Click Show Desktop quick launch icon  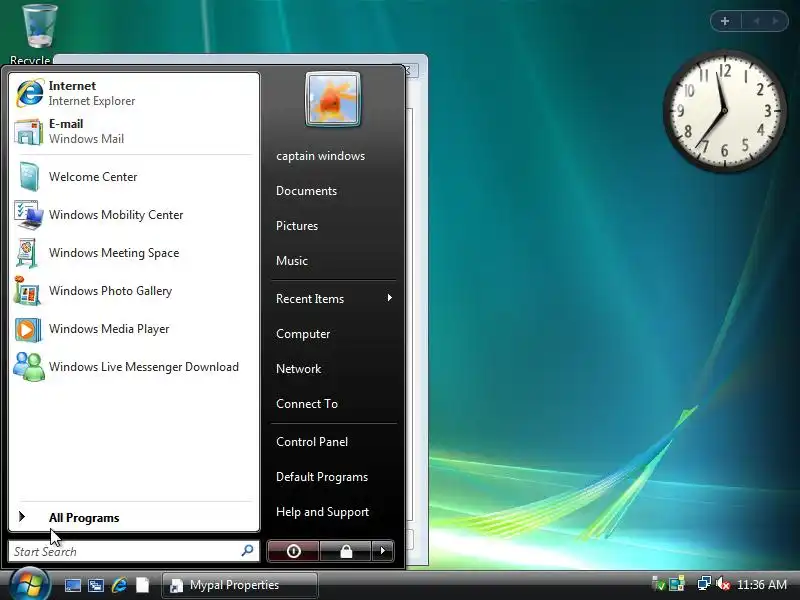point(72,585)
